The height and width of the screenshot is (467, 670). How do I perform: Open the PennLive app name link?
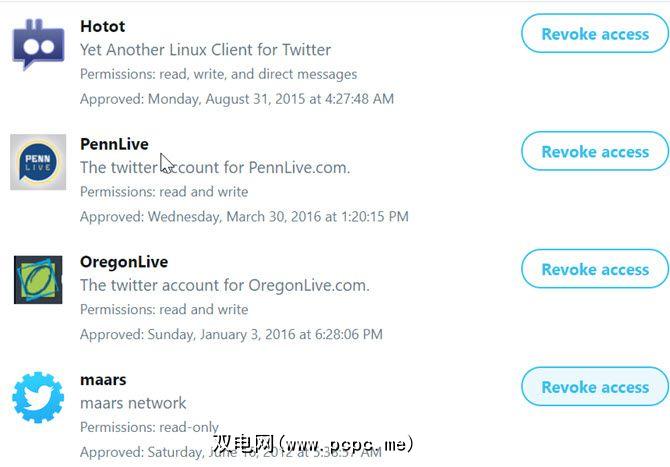[x=114, y=144]
